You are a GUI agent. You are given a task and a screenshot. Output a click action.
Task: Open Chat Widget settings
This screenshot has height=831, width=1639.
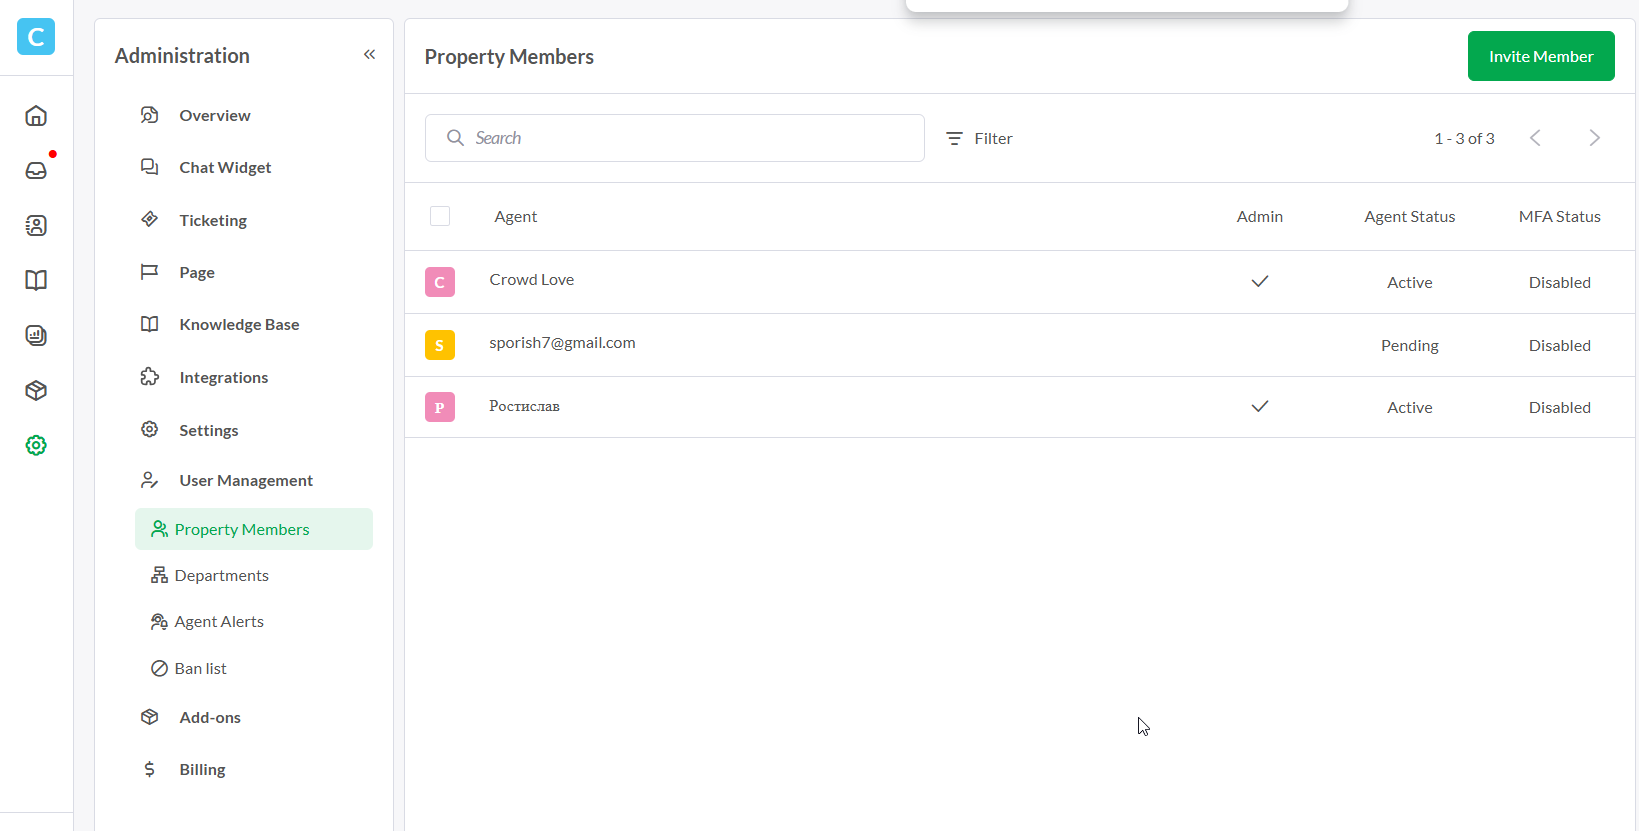225,167
